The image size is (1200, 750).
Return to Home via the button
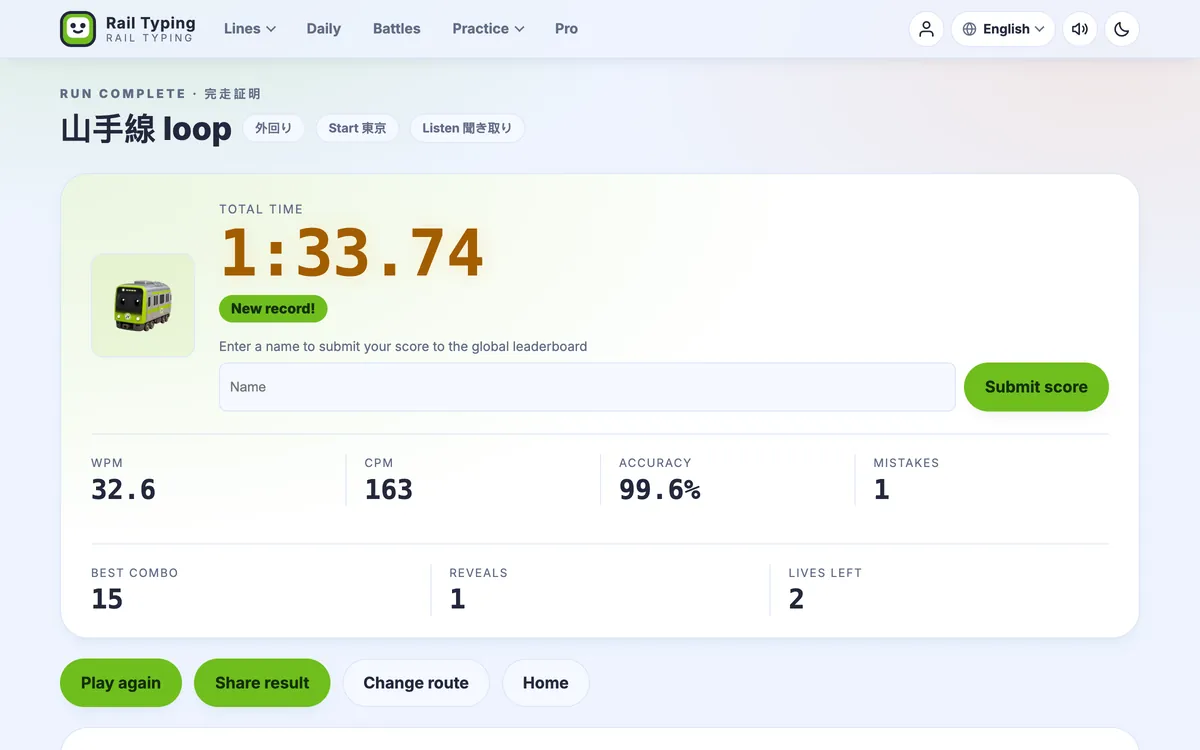pos(545,683)
